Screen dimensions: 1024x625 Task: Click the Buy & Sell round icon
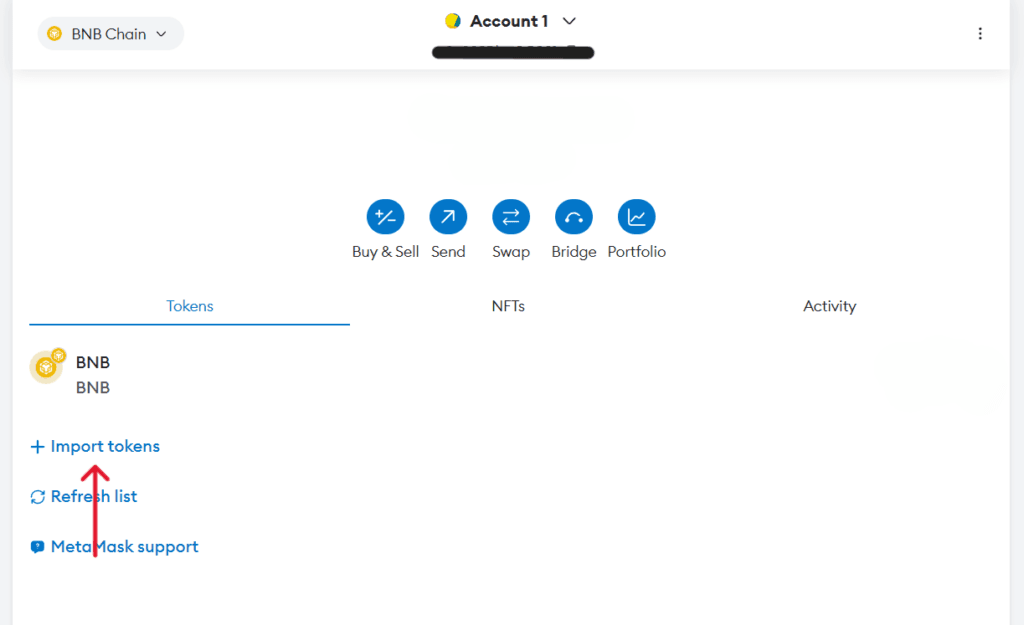[385, 217]
